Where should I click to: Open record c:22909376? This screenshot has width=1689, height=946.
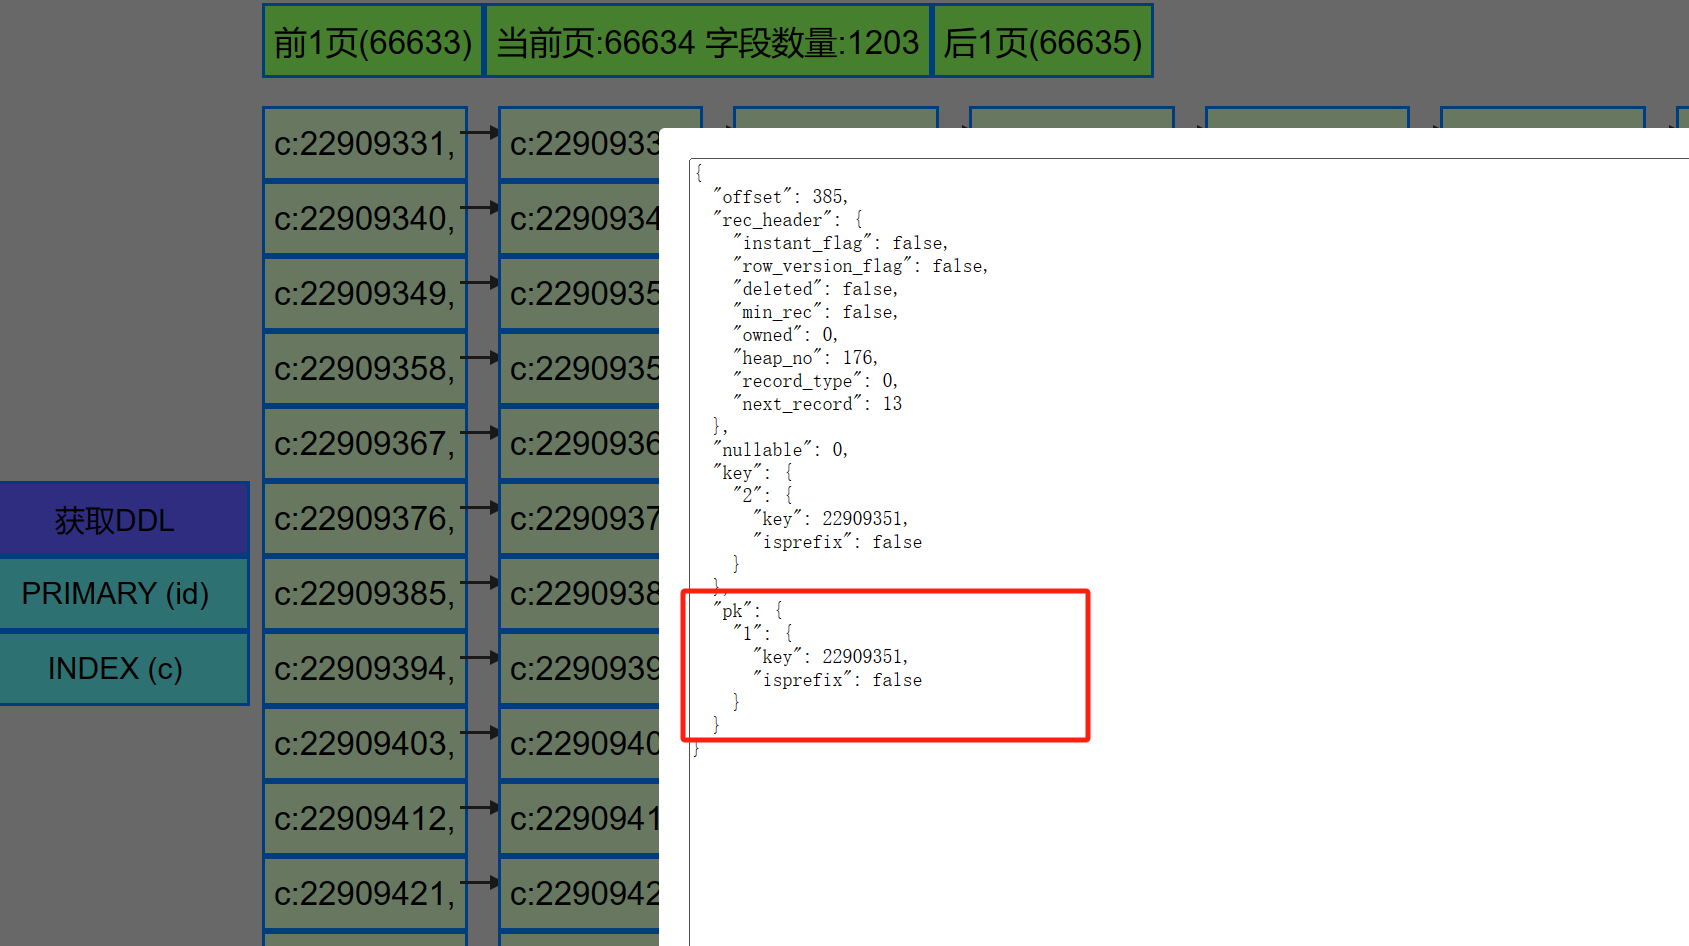coord(365,519)
